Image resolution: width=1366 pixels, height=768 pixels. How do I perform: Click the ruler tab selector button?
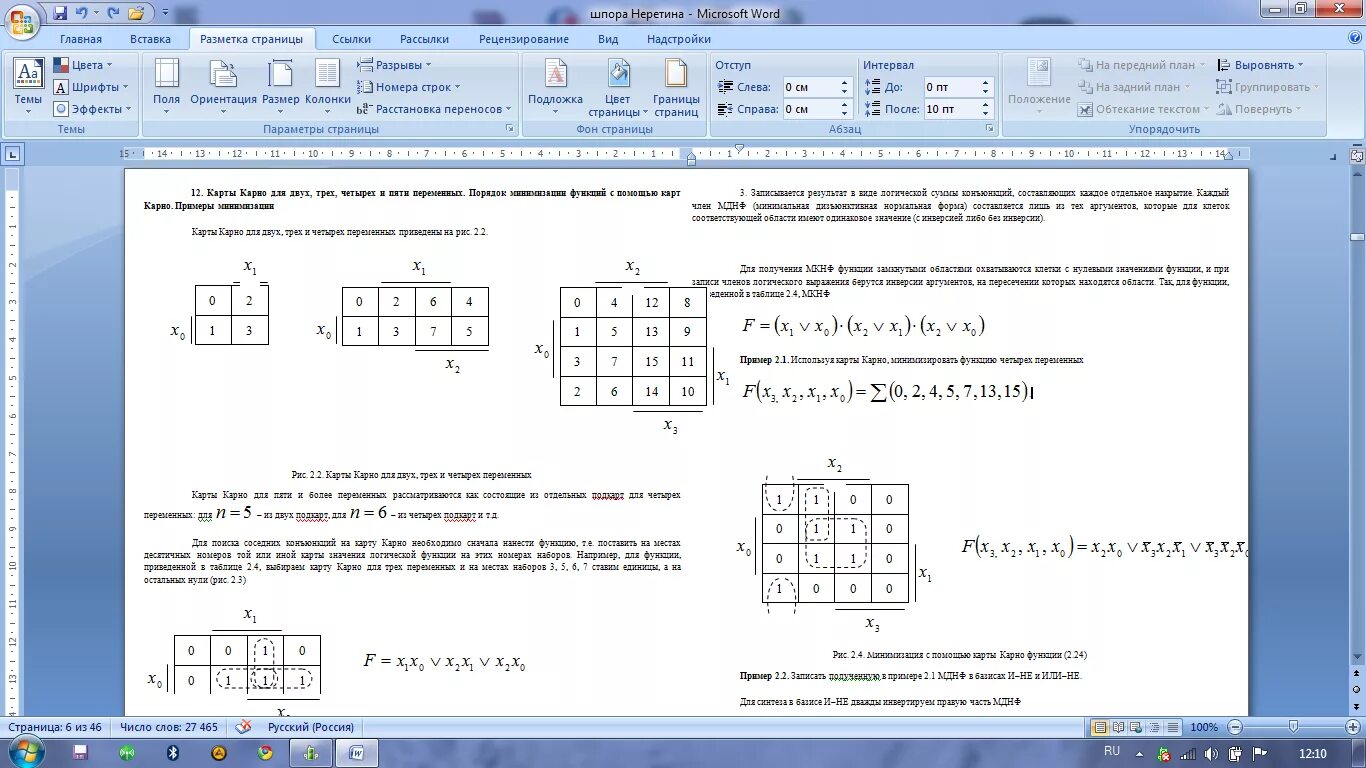click(12, 154)
